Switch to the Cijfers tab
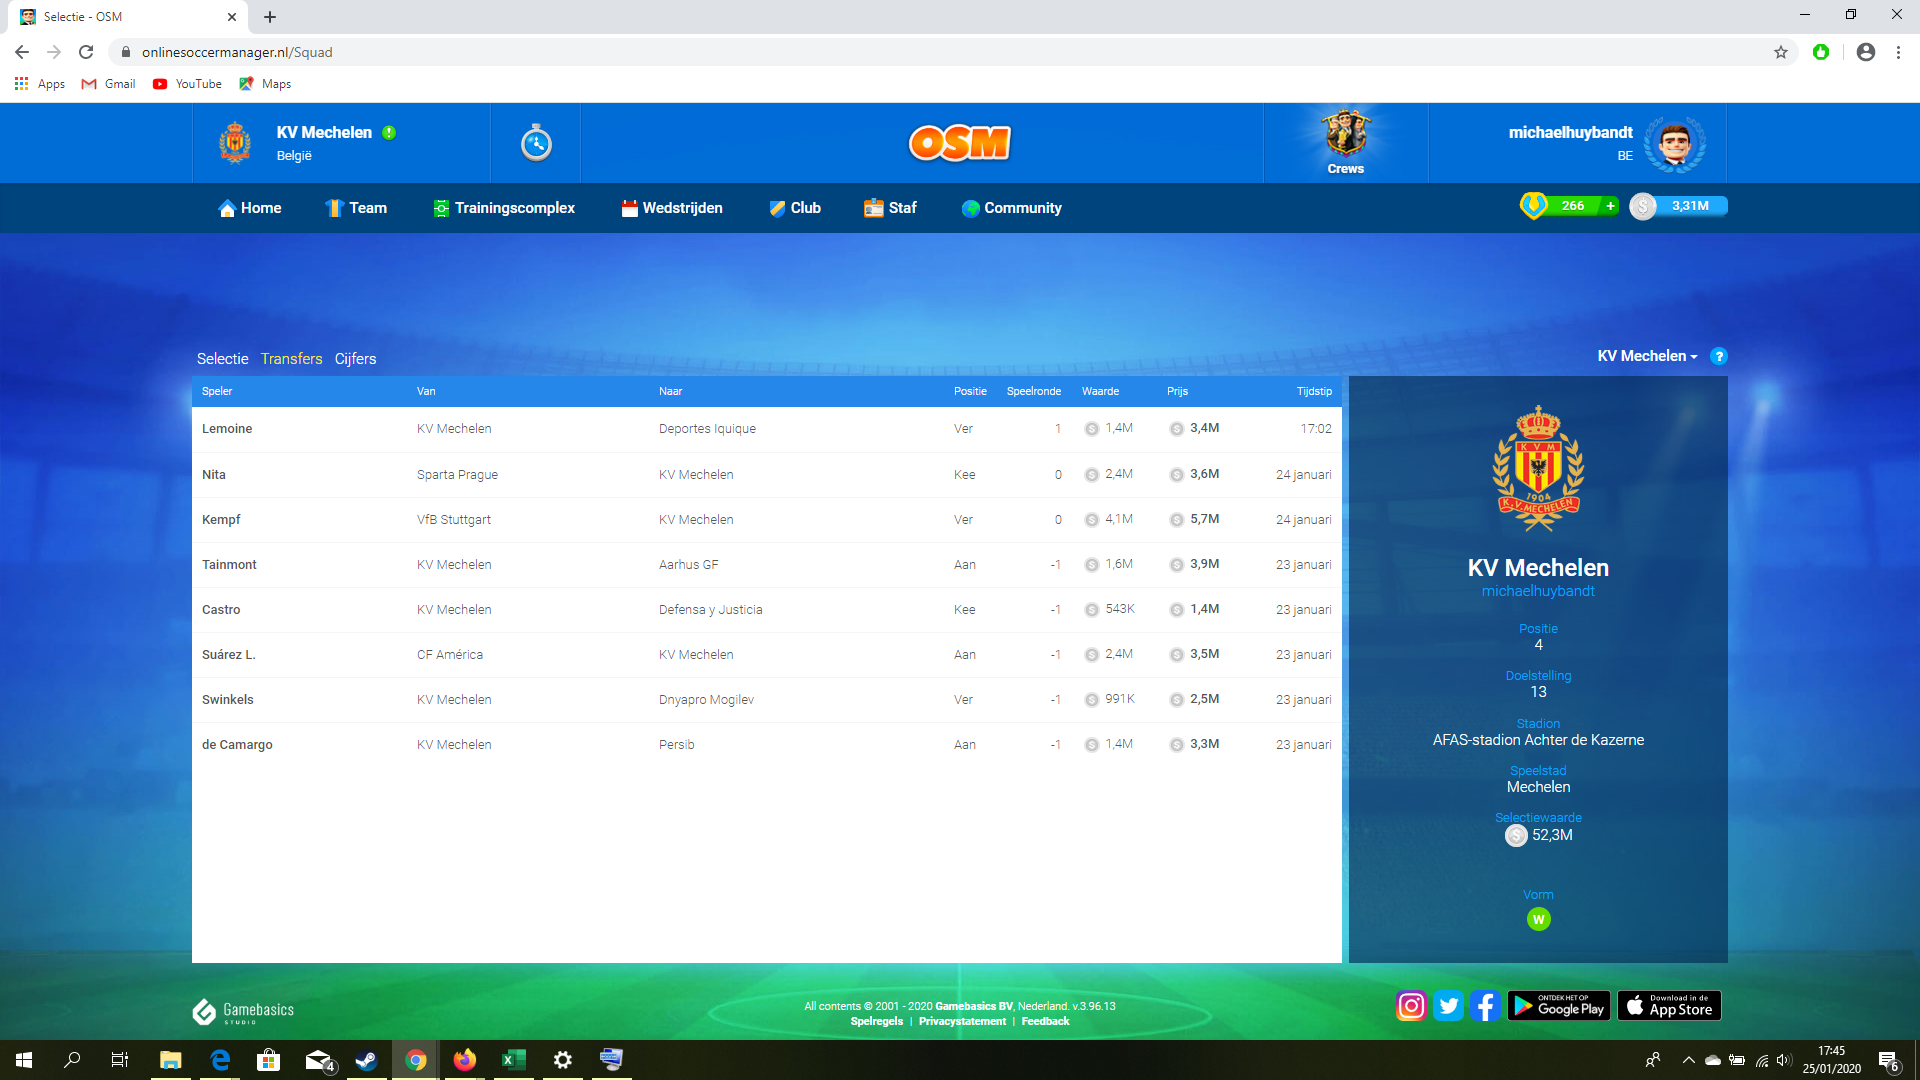The width and height of the screenshot is (1920, 1080). [355, 359]
